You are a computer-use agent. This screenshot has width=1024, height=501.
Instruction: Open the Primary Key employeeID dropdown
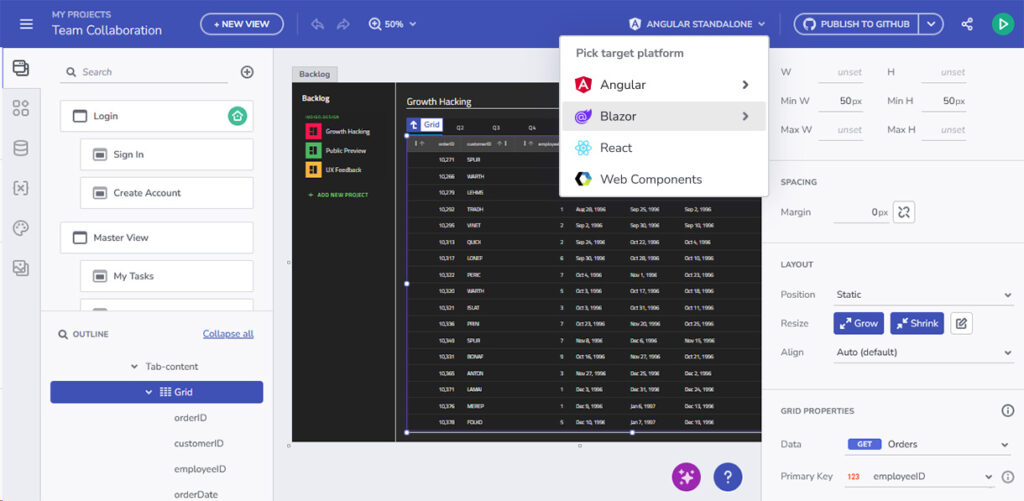pos(919,477)
